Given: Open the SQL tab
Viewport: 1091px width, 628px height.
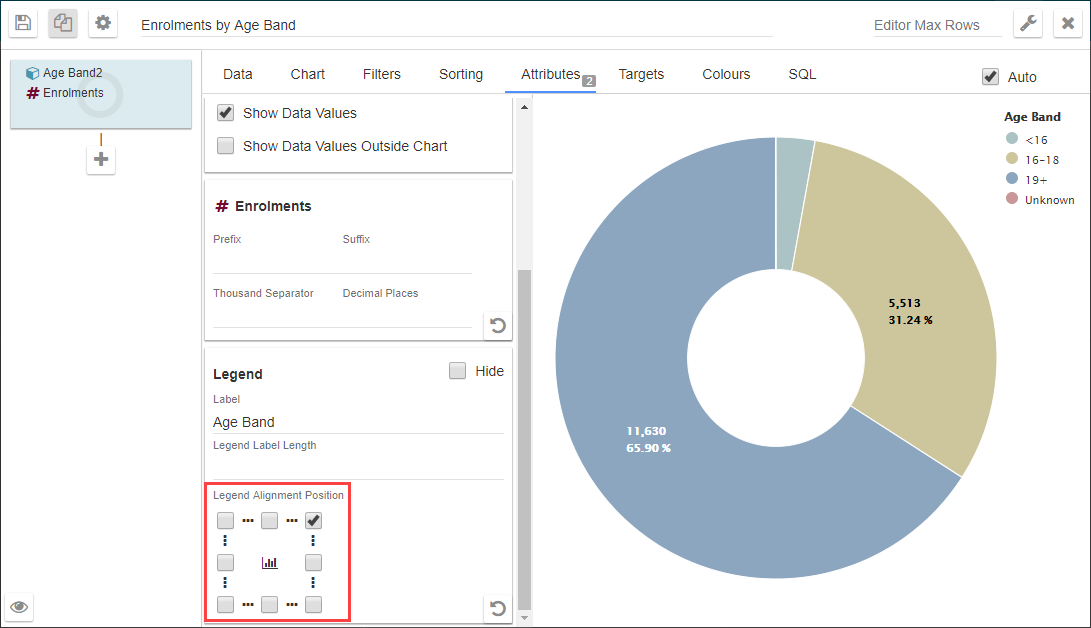Looking at the screenshot, I should point(802,74).
